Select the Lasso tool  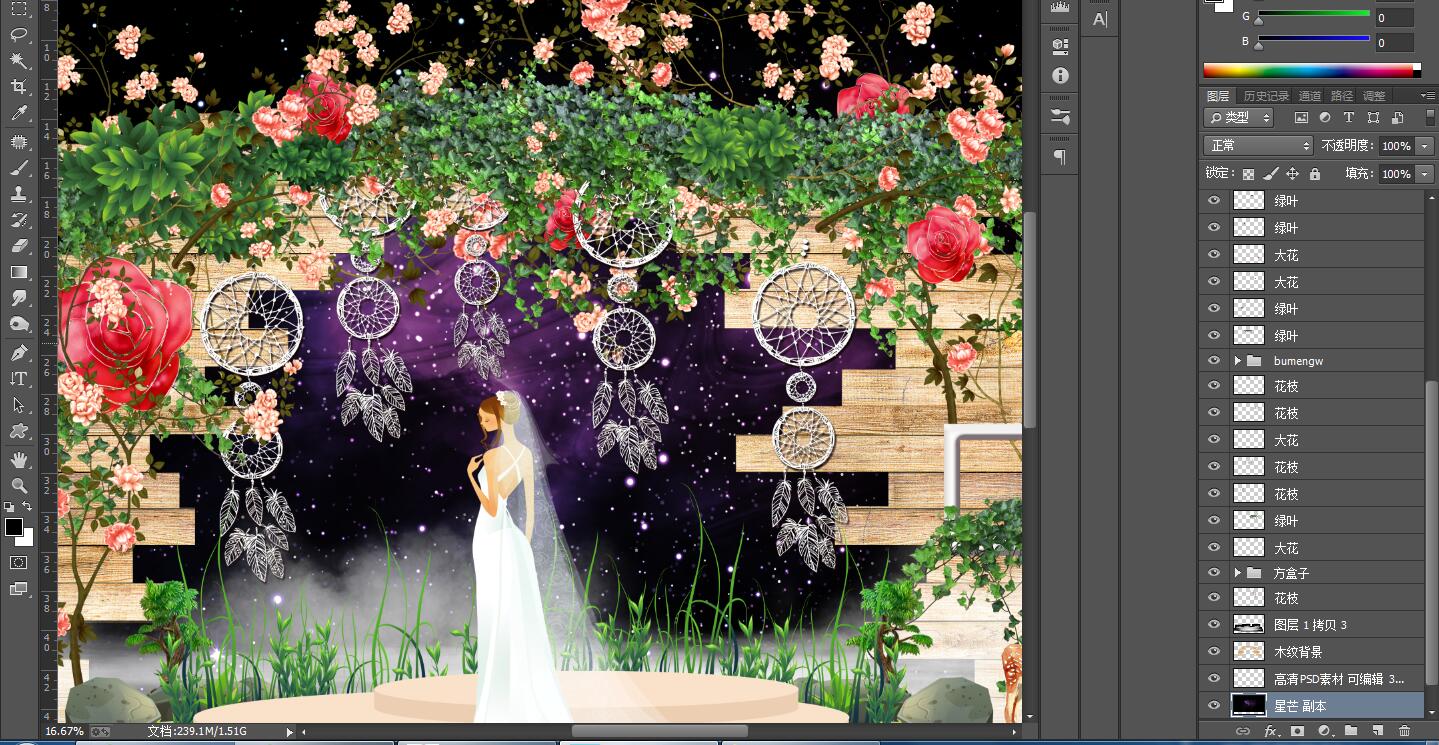(x=19, y=34)
